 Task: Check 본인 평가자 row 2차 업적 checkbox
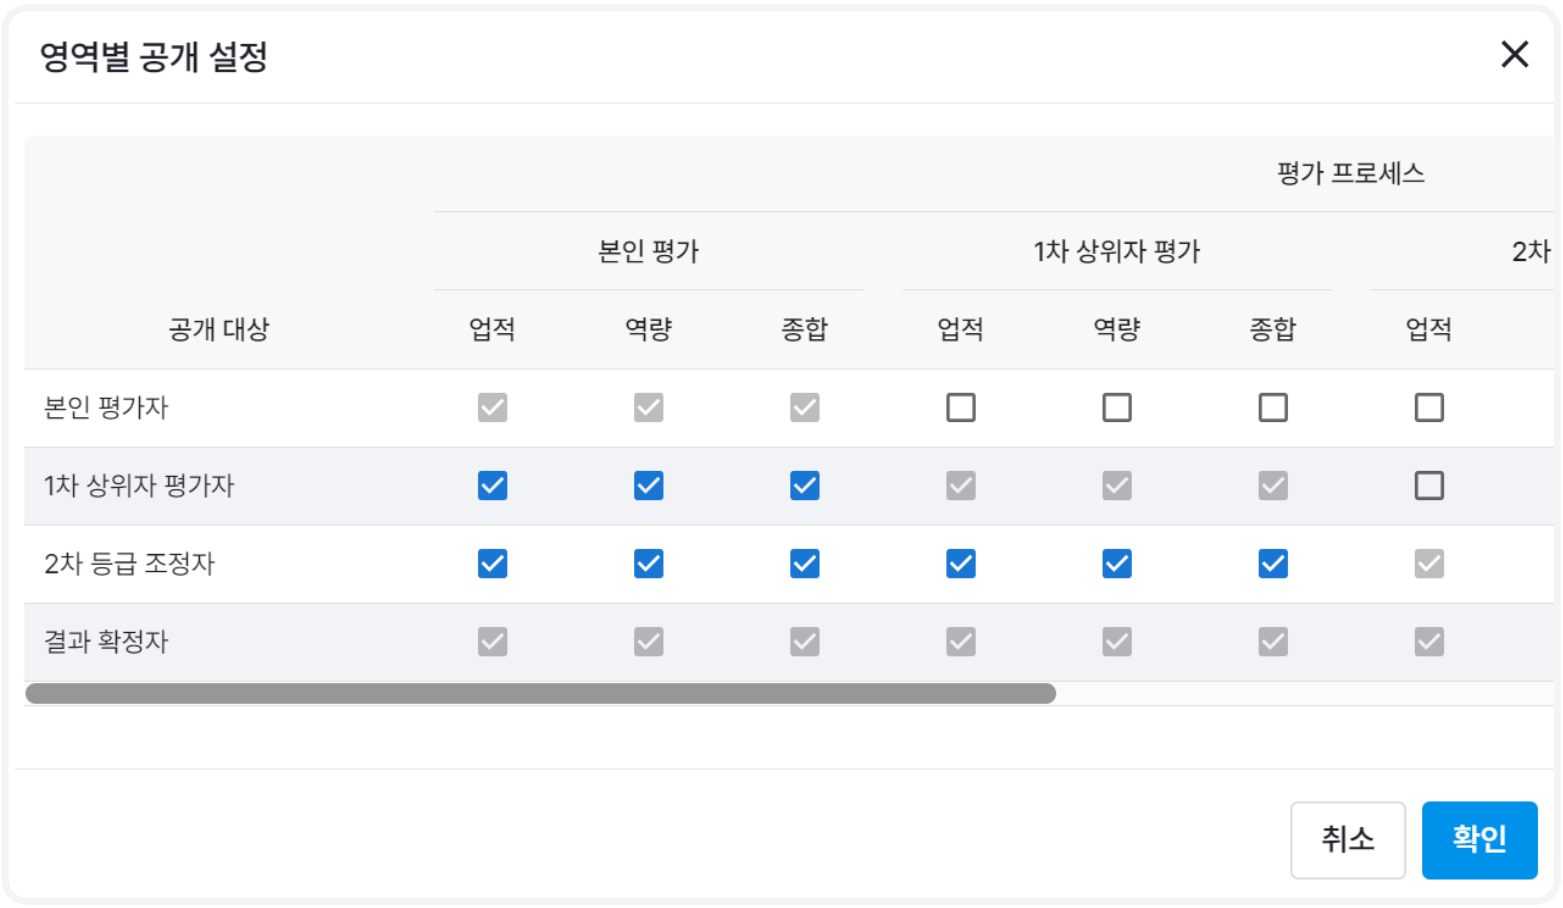1428,407
